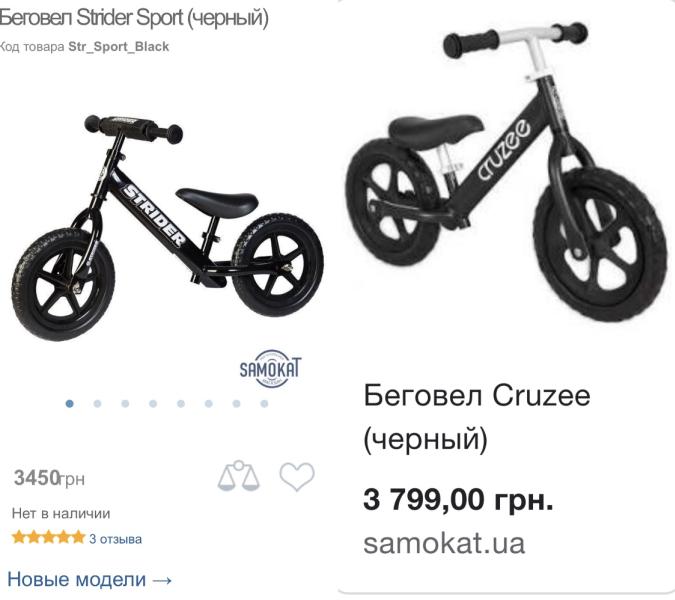Show the fourth carousel slide dot
The height and width of the screenshot is (600, 675).
[x=153, y=404]
